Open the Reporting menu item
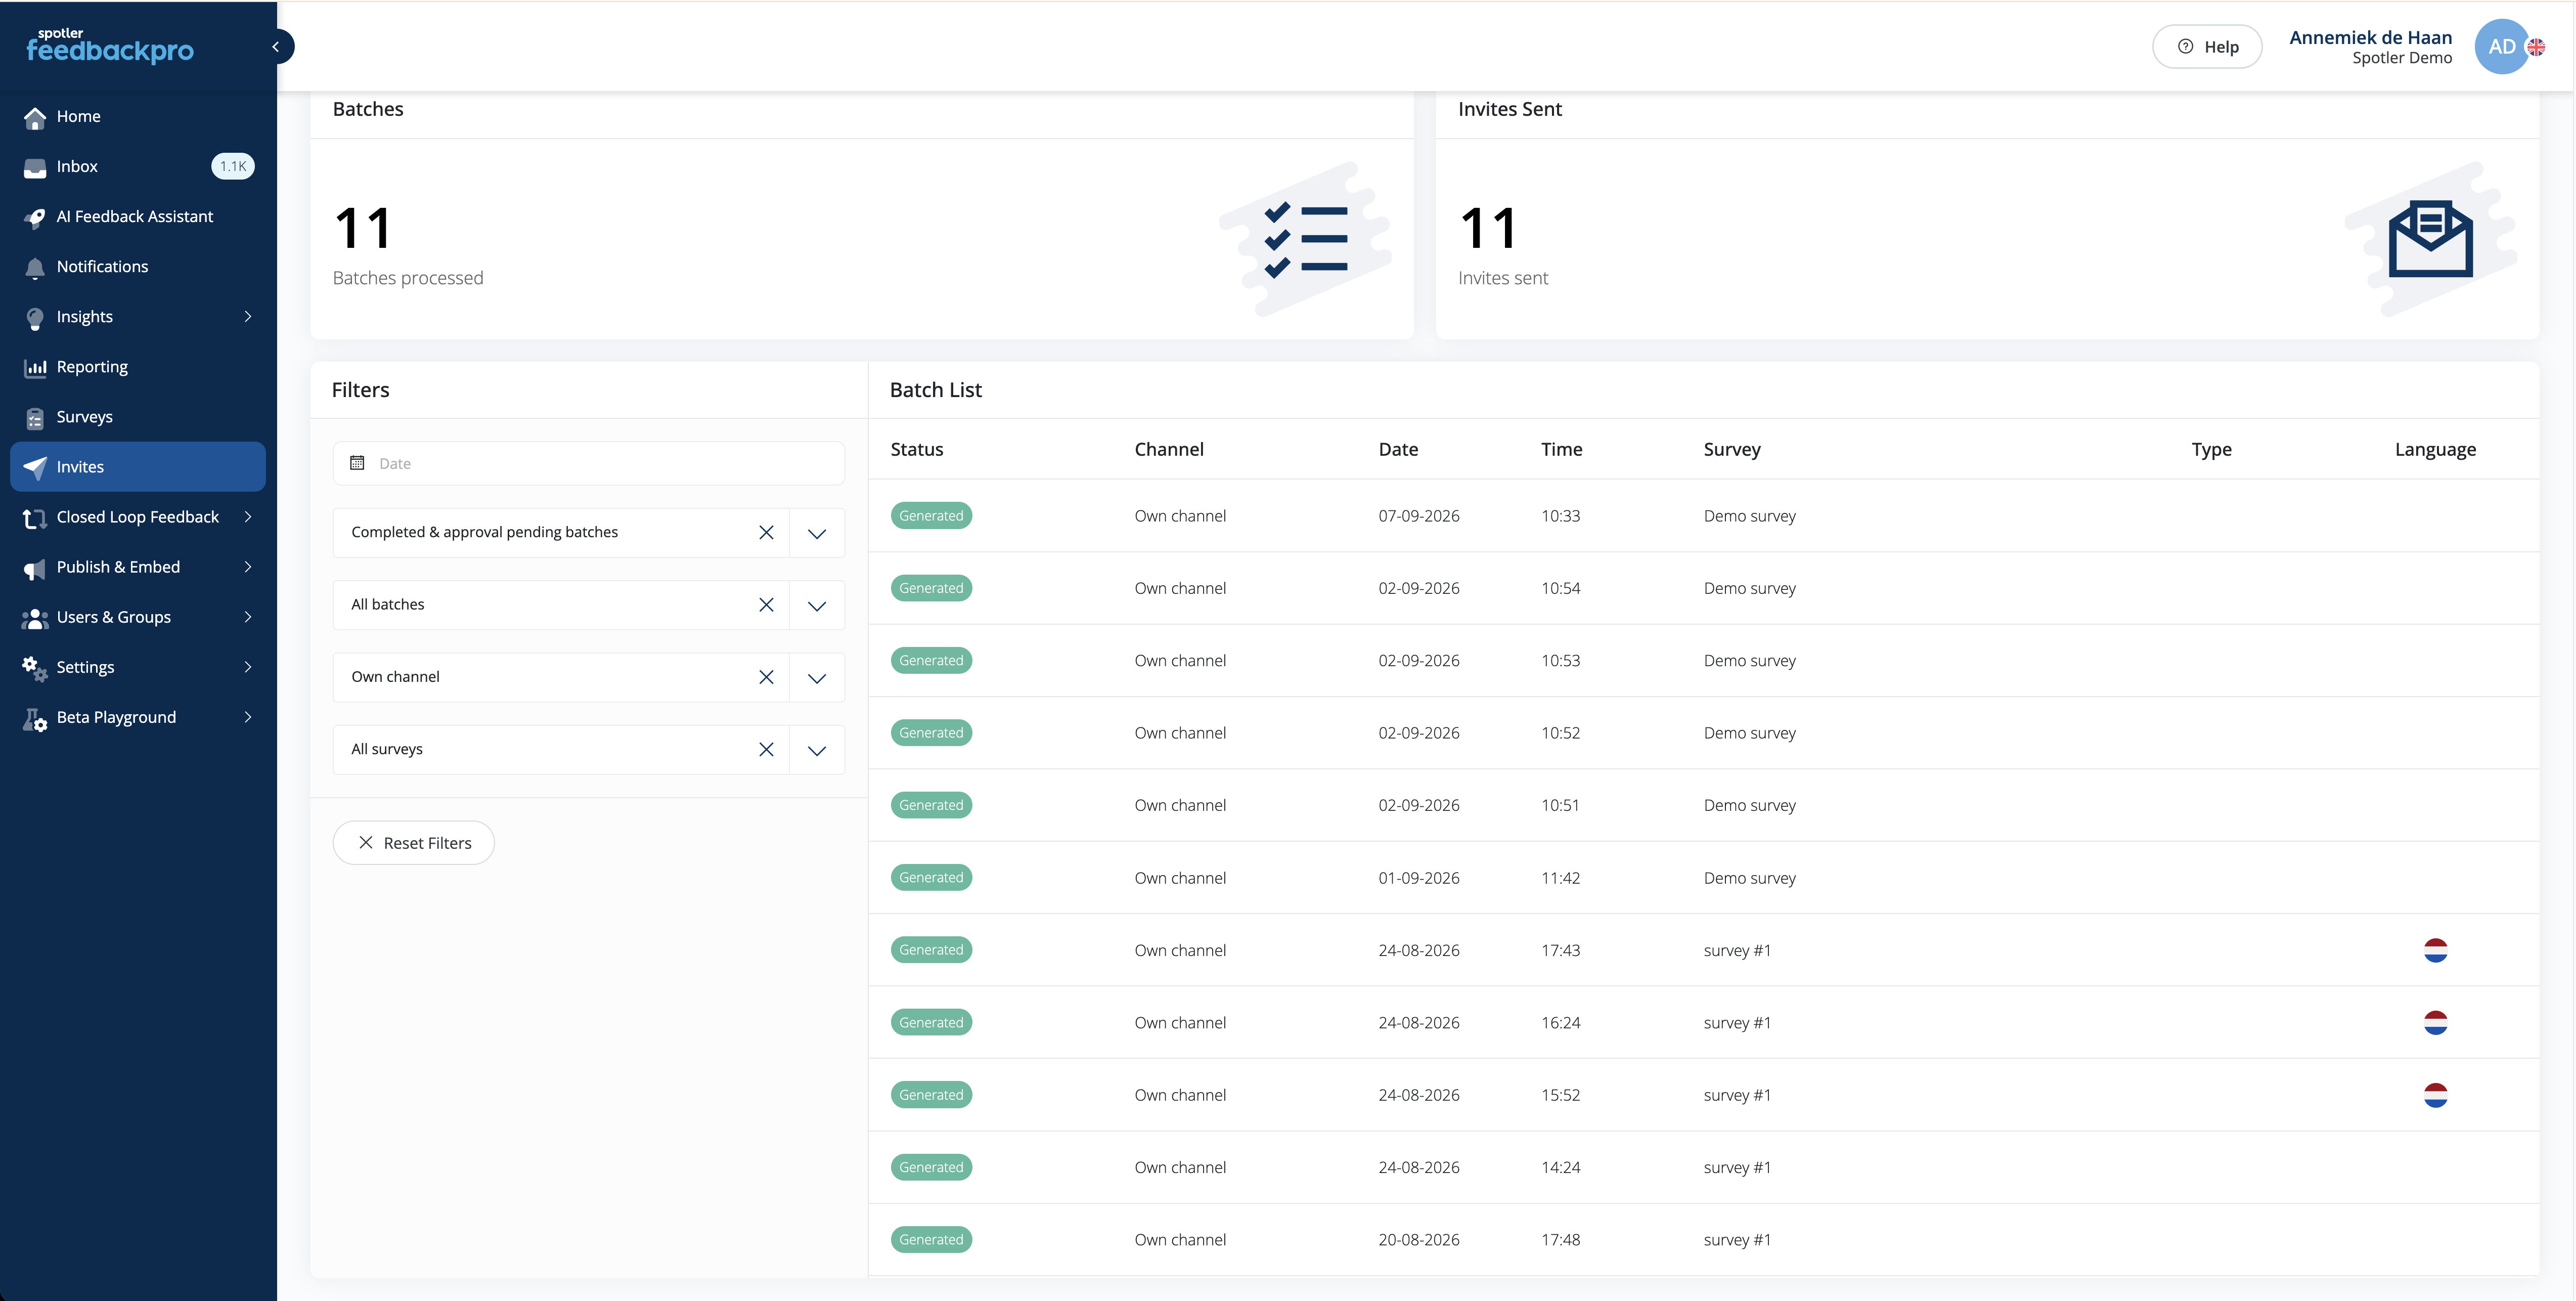This screenshot has height=1301, width=2576. pos(138,367)
